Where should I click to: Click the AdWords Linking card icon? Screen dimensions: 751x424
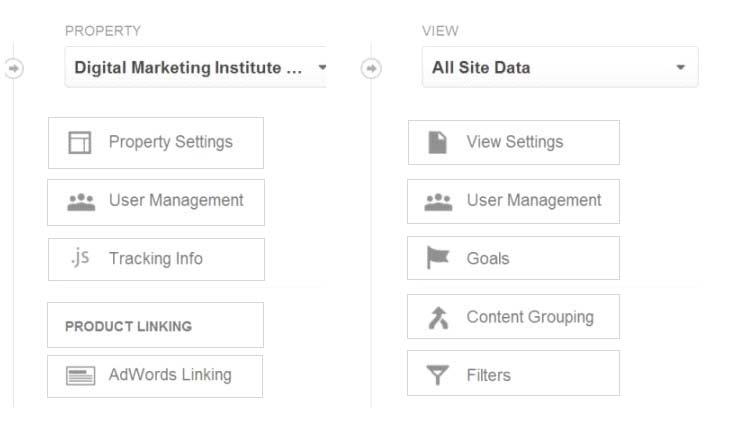(80, 376)
